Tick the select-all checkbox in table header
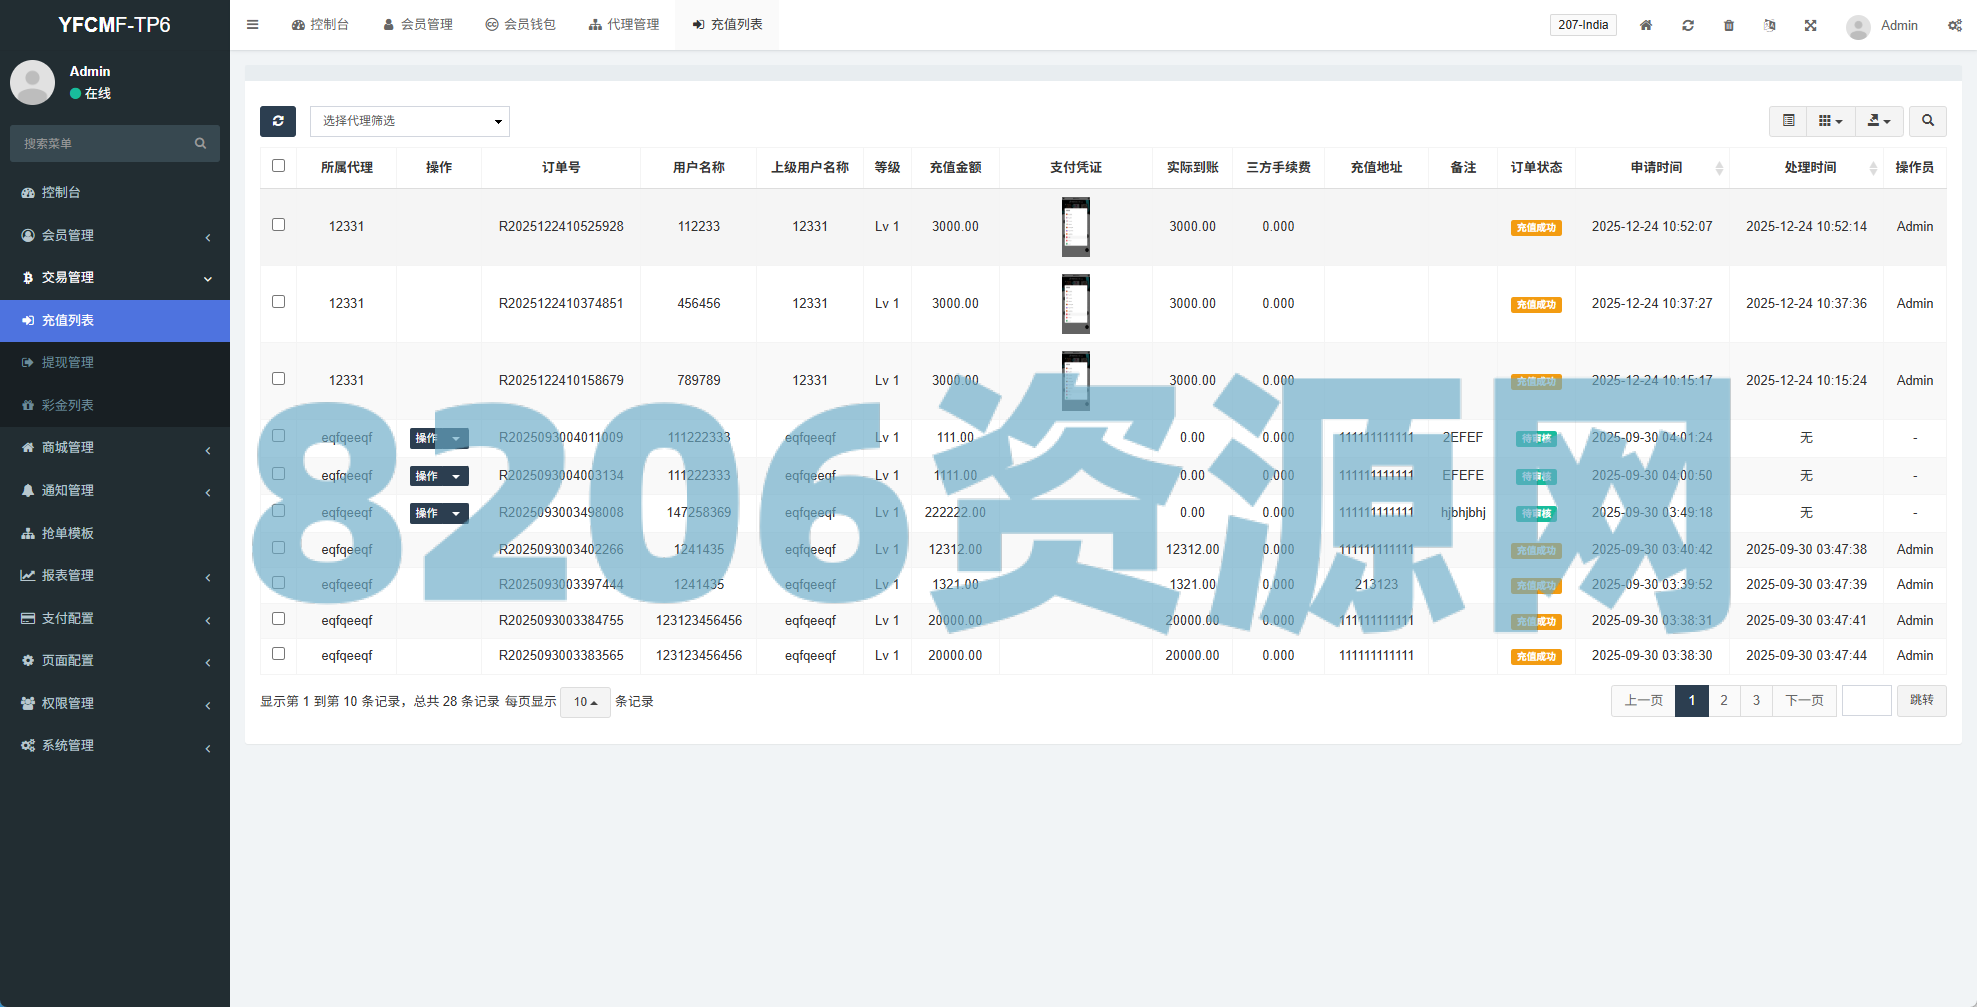 click(x=279, y=166)
